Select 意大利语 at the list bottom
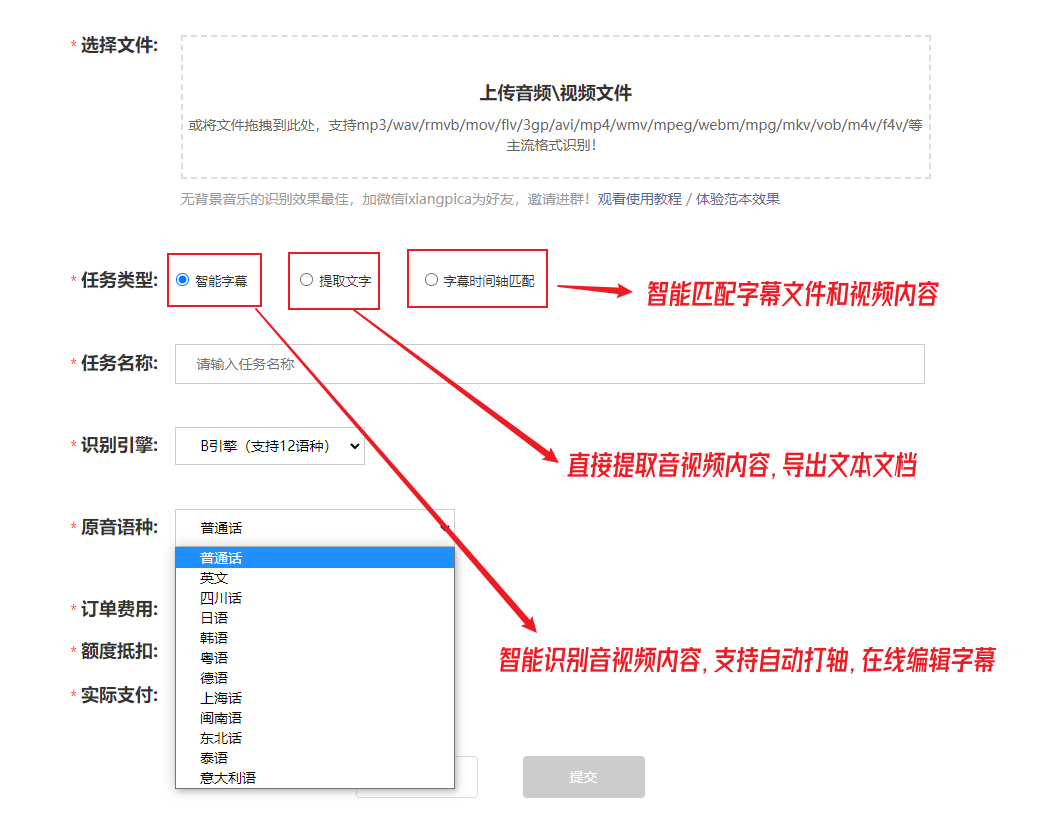Viewport: 1053px width, 827px height. [228, 777]
